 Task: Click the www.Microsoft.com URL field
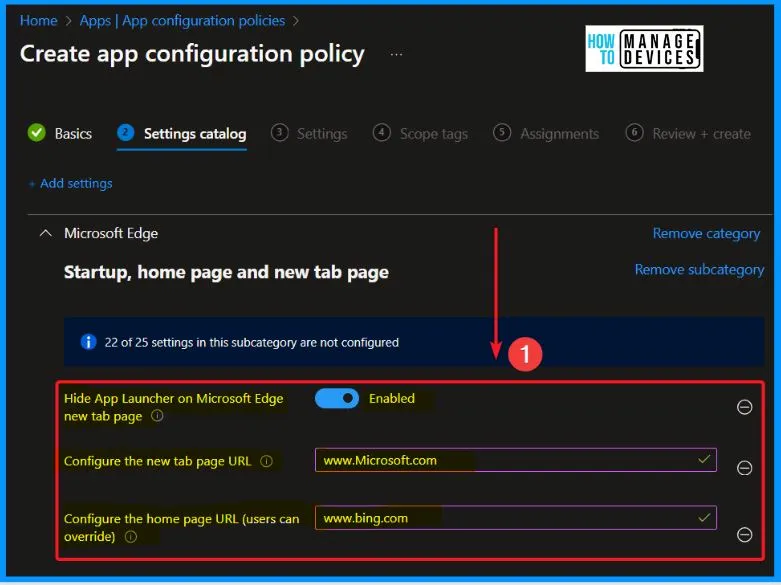[516, 460]
